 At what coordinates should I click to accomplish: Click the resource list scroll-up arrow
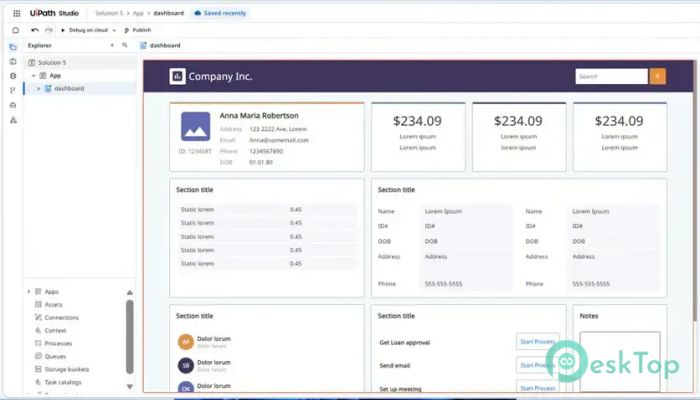pos(130,293)
